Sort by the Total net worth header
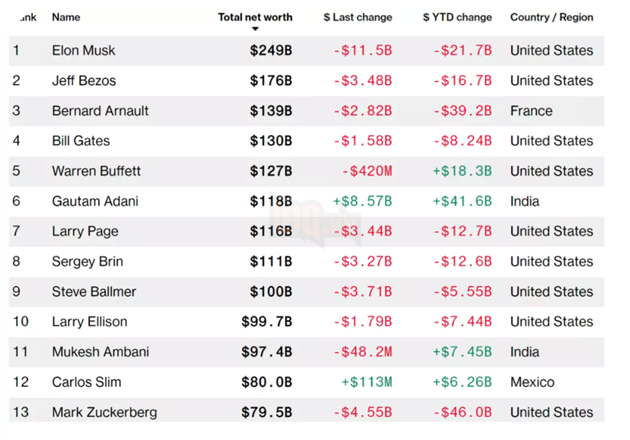 coord(255,17)
